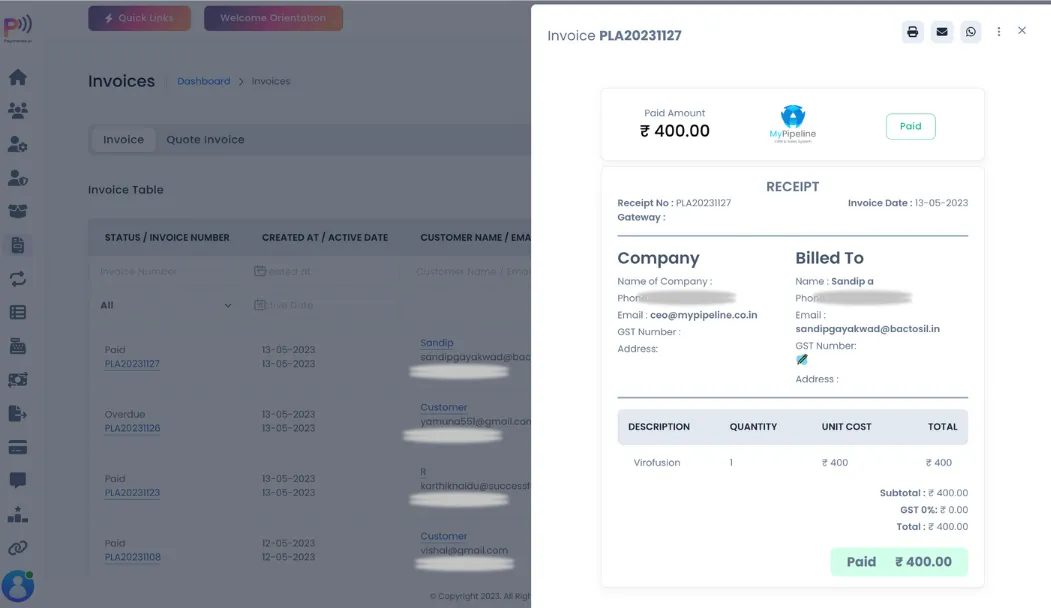
Task: Open the cash register icon in sidebar
Action: pos(18,346)
